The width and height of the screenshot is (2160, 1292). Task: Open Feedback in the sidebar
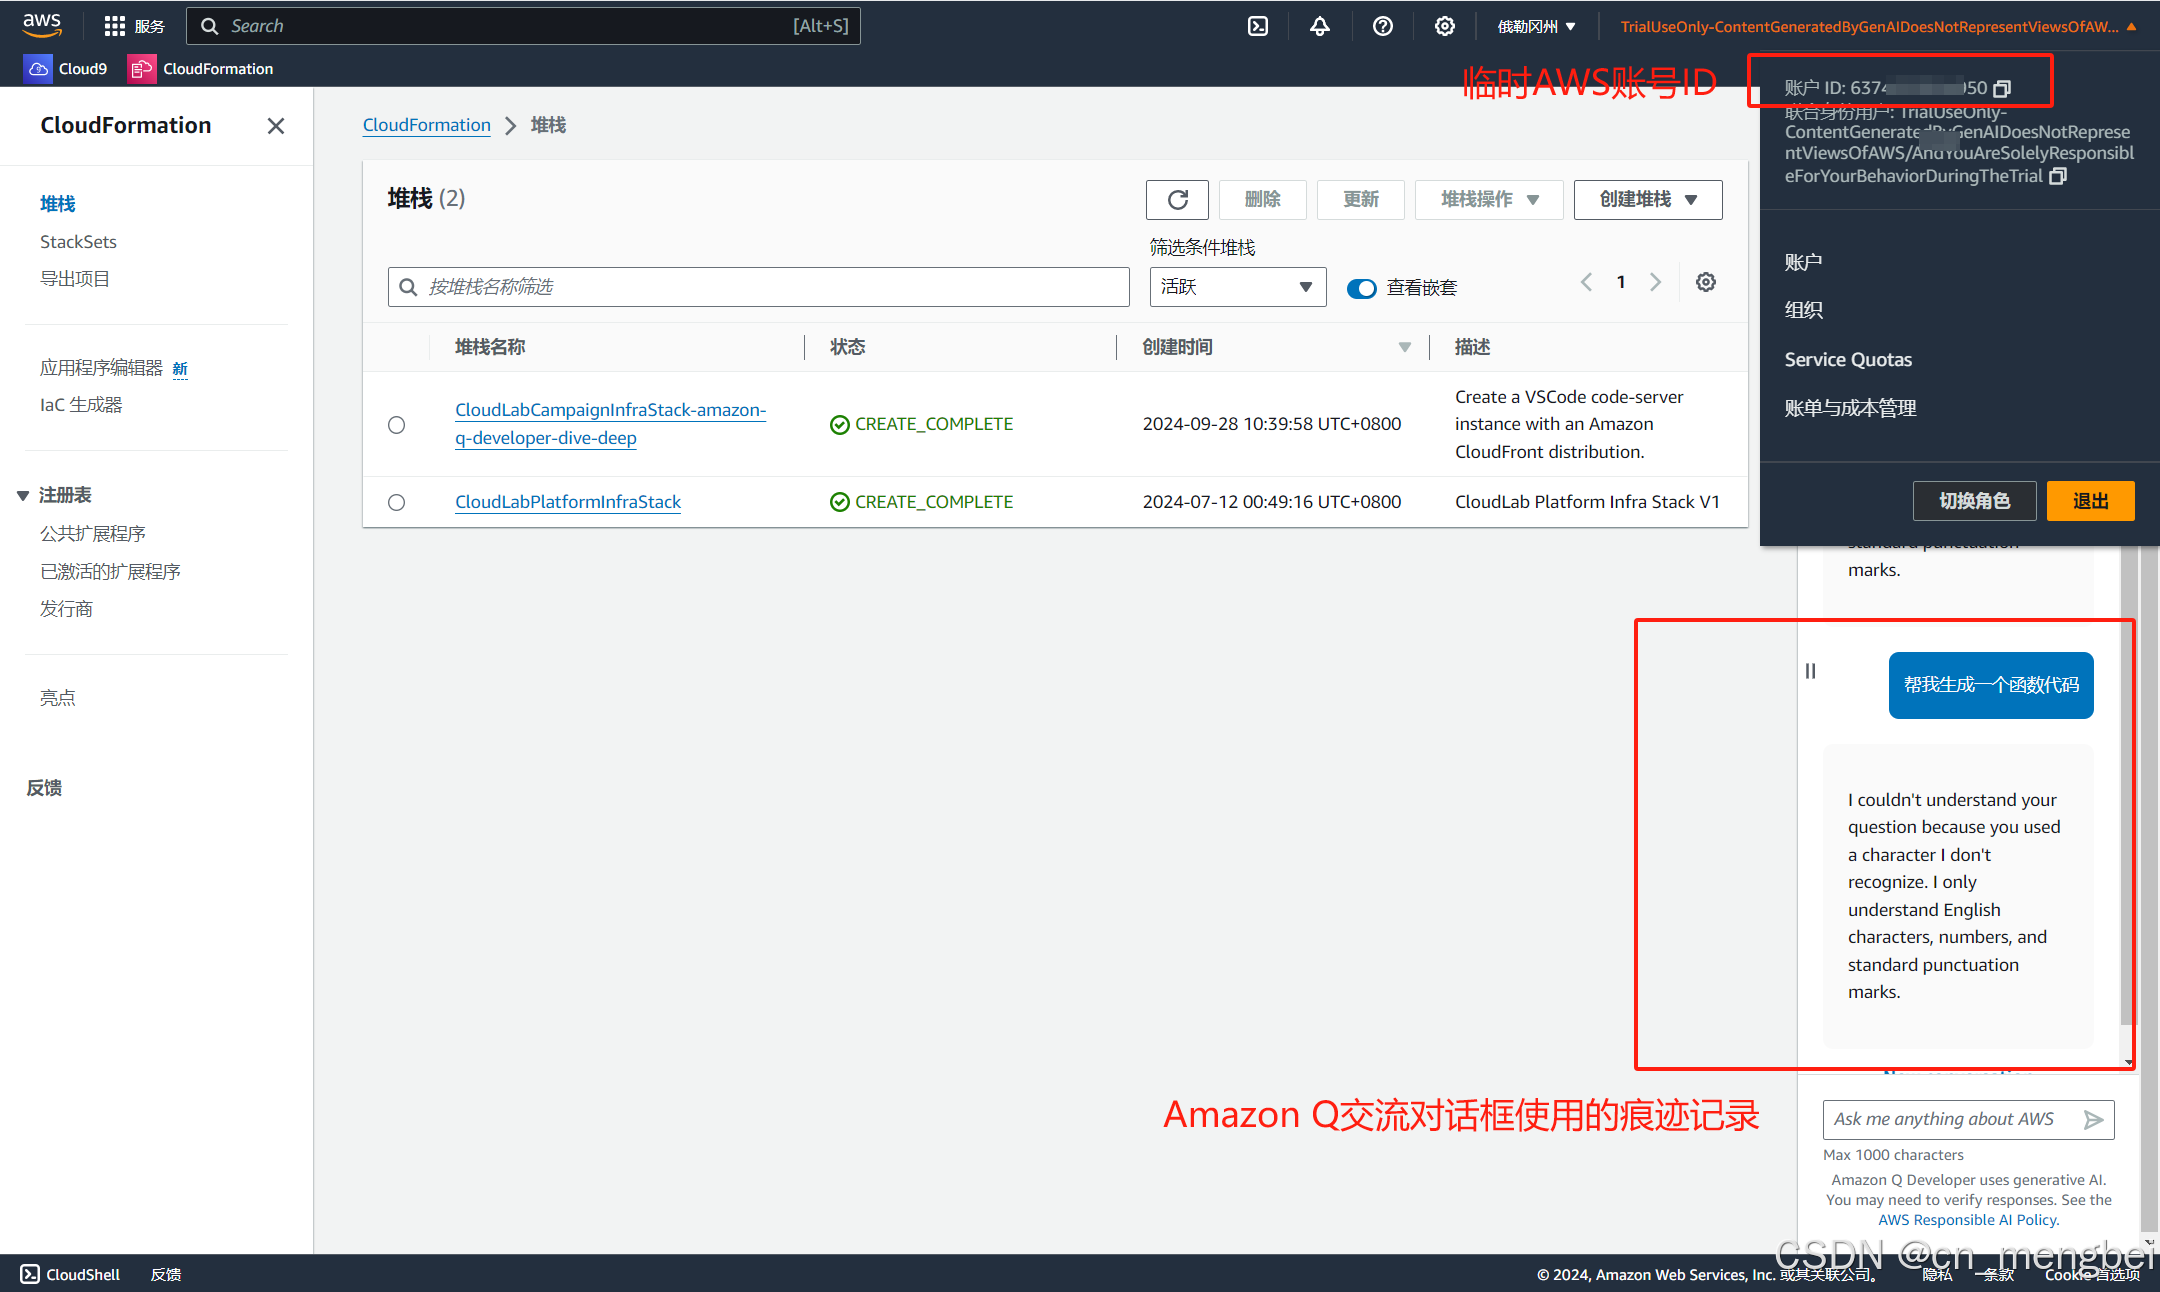tap(44, 788)
